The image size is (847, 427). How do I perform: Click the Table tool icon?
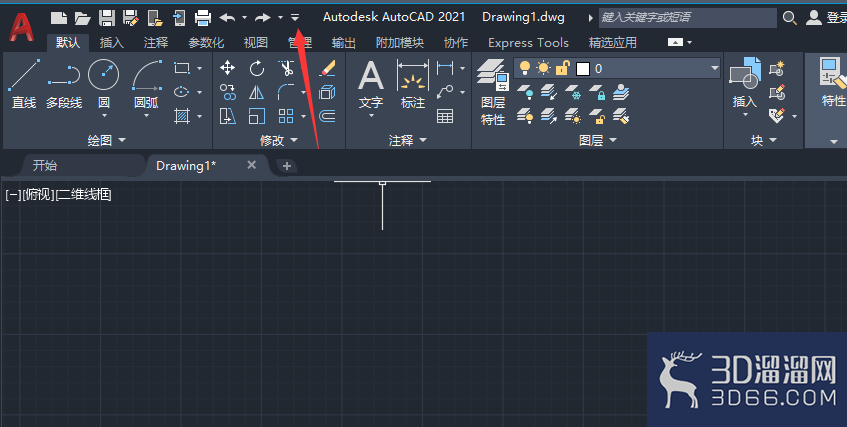(x=445, y=116)
